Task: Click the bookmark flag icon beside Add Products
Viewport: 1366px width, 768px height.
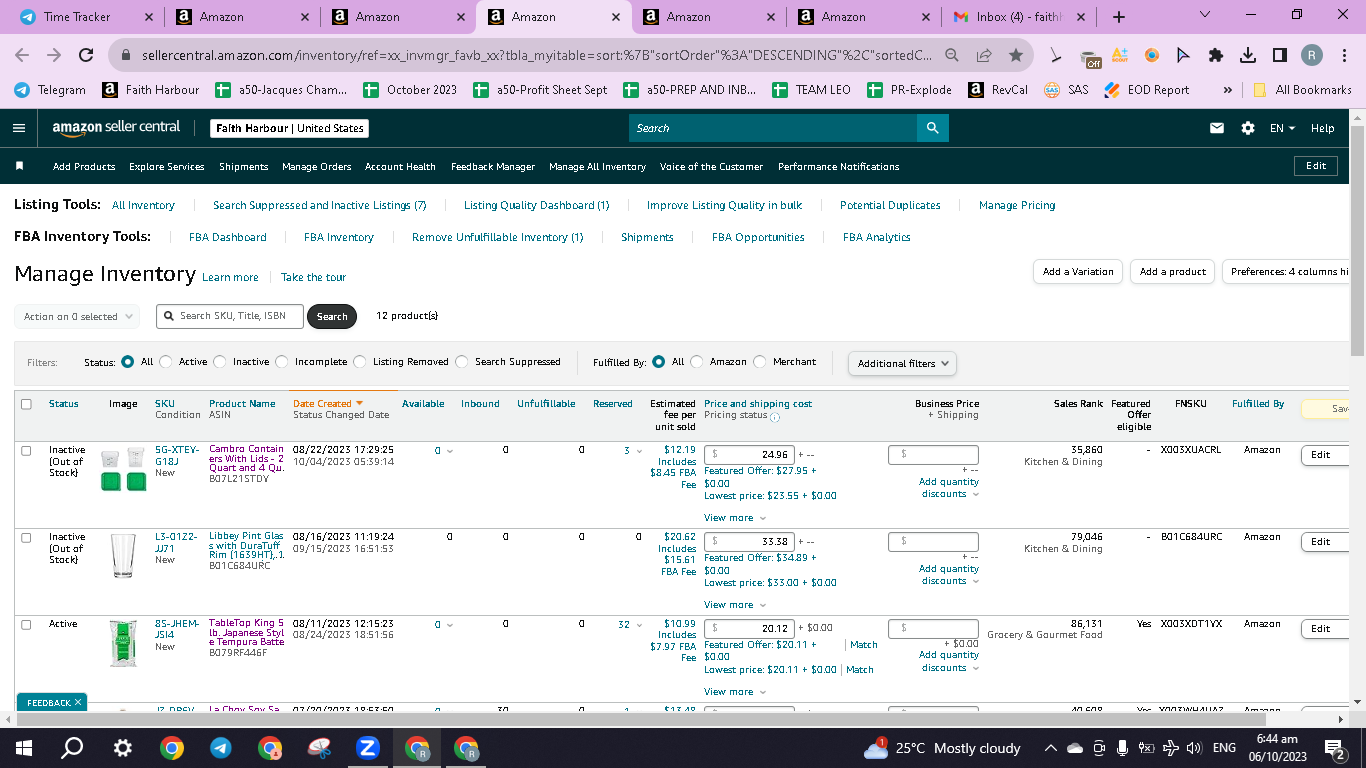Action: pyautogui.click(x=20, y=166)
